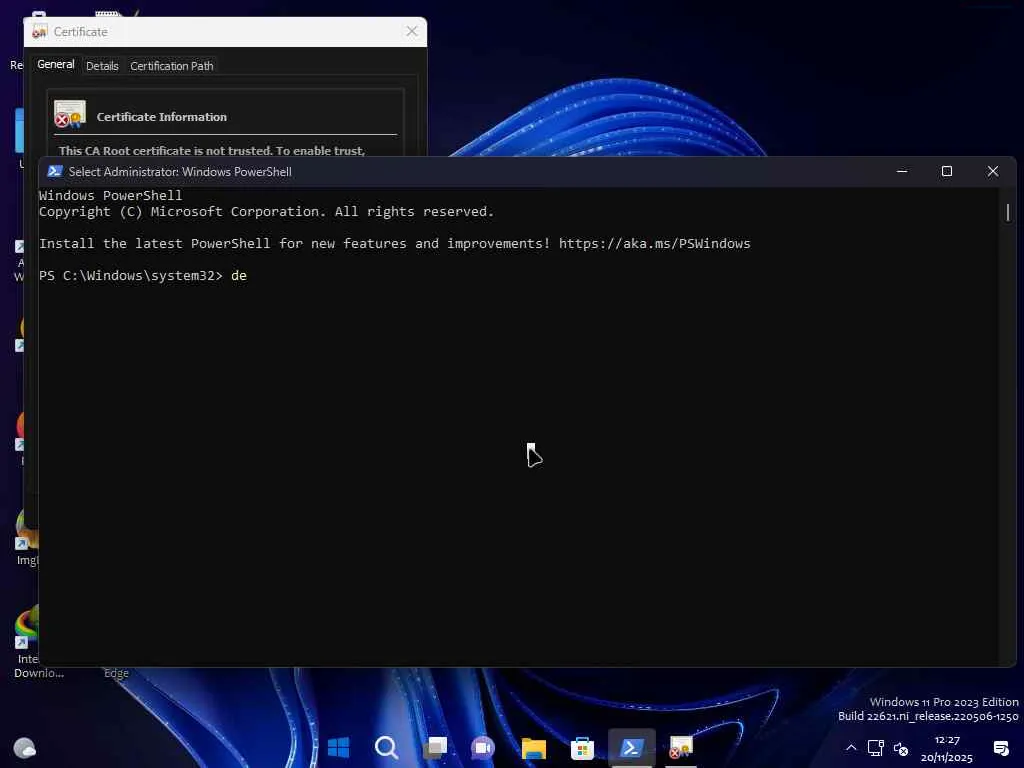Open the notification center icon
This screenshot has width=1024, height=768.
1000,748
